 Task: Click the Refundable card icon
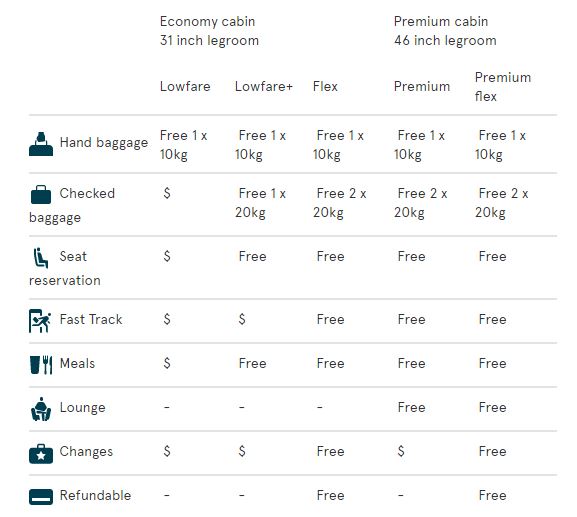[41, 497]
